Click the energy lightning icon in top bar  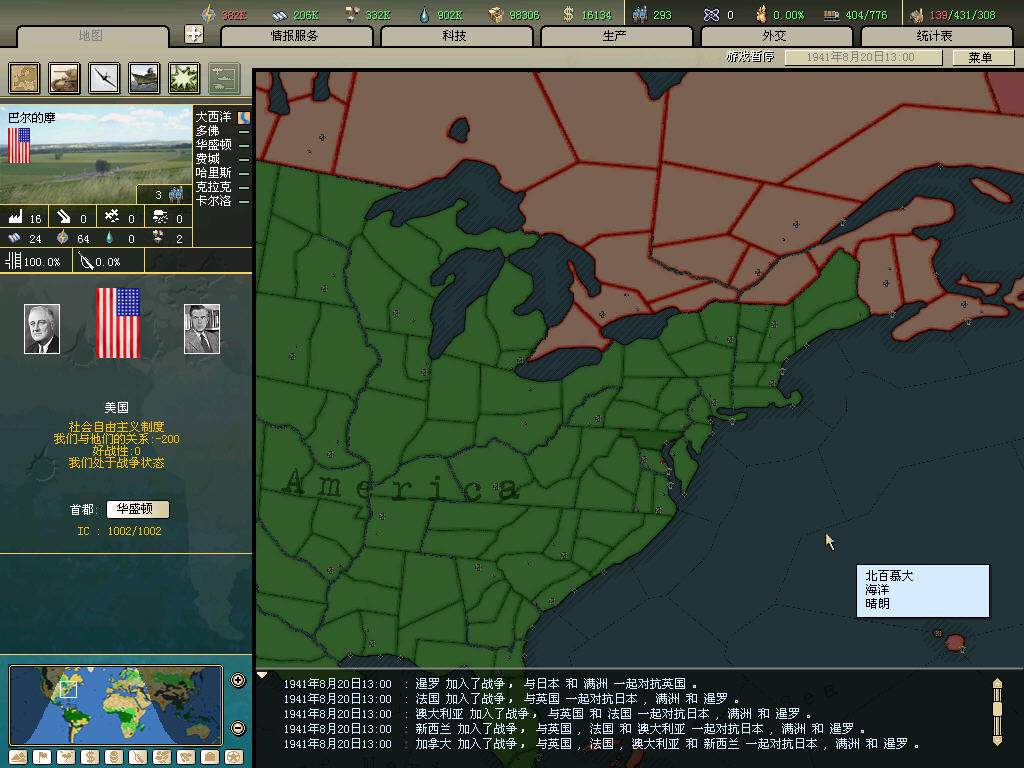coord(208,14)
